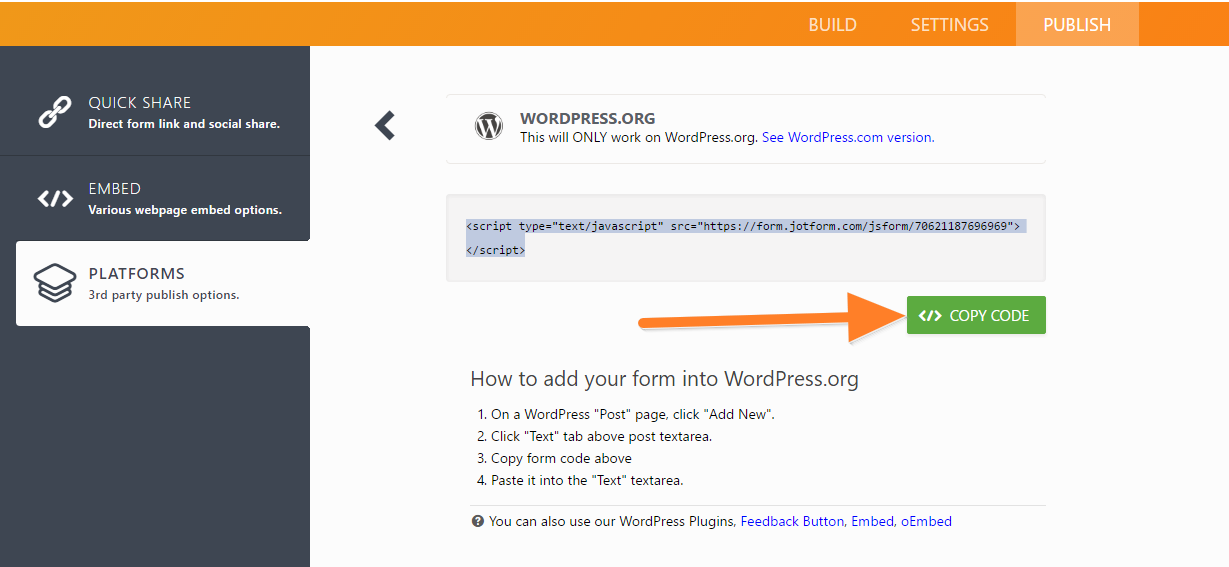1229x567 pixels.
Task: Choose 'Various webpage embed options' in sidebar
Action: pyautogui.click(x=185, y=210)
